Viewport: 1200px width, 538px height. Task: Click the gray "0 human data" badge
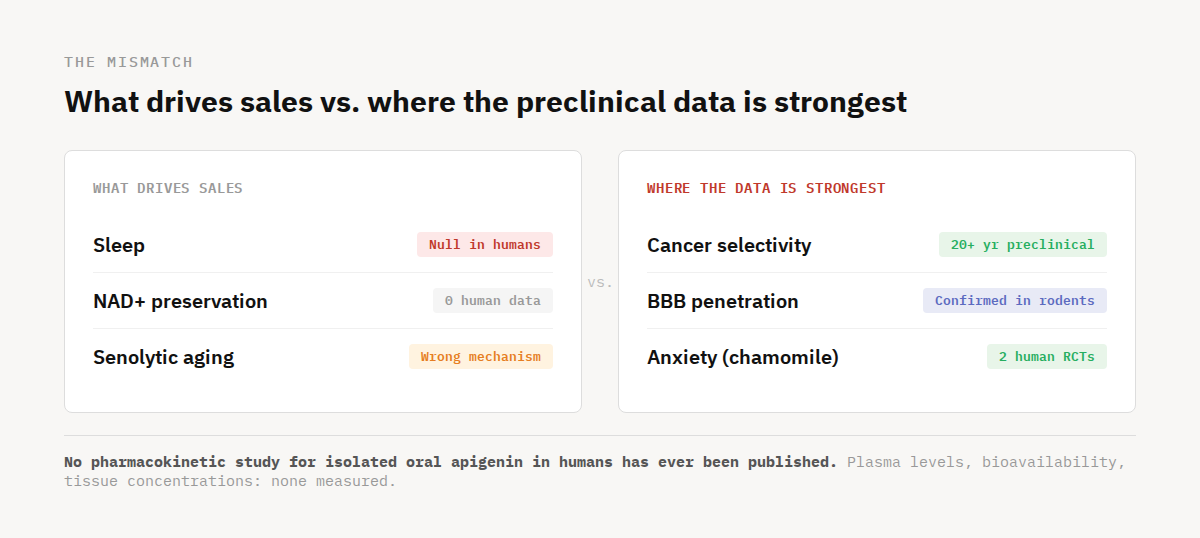coord(492,301)
